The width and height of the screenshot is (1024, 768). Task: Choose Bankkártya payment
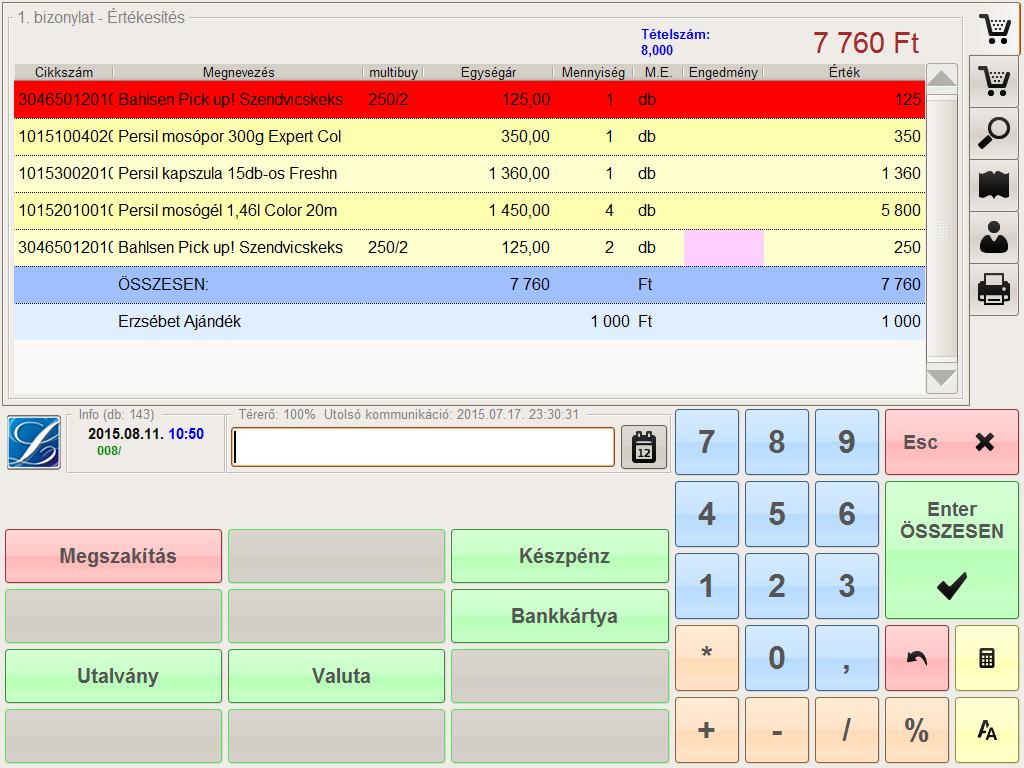pos(560,616)
